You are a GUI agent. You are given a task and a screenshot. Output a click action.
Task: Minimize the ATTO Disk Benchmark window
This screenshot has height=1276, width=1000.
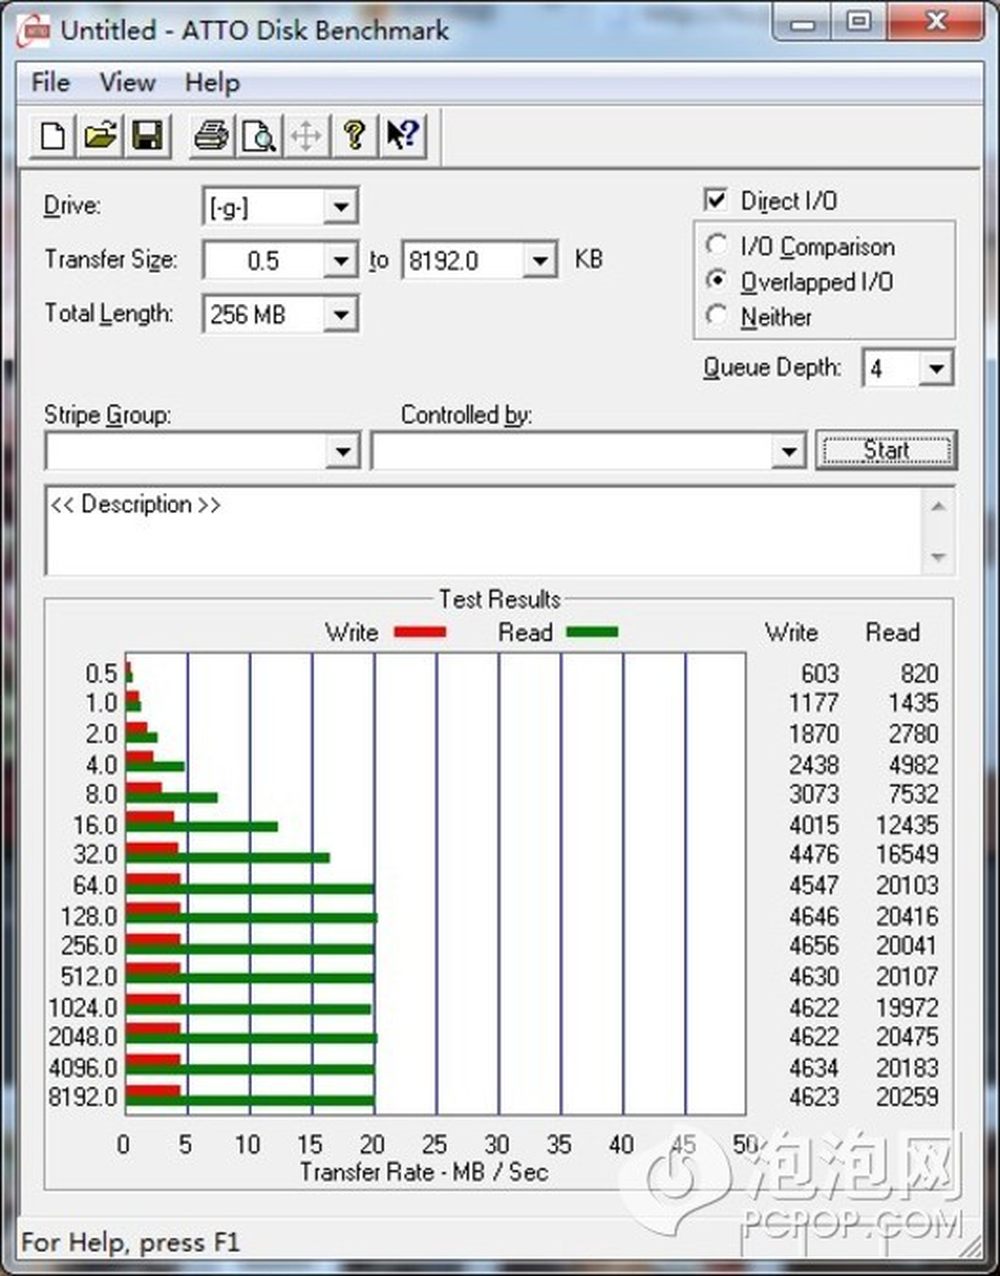click(x=802, y=24)
